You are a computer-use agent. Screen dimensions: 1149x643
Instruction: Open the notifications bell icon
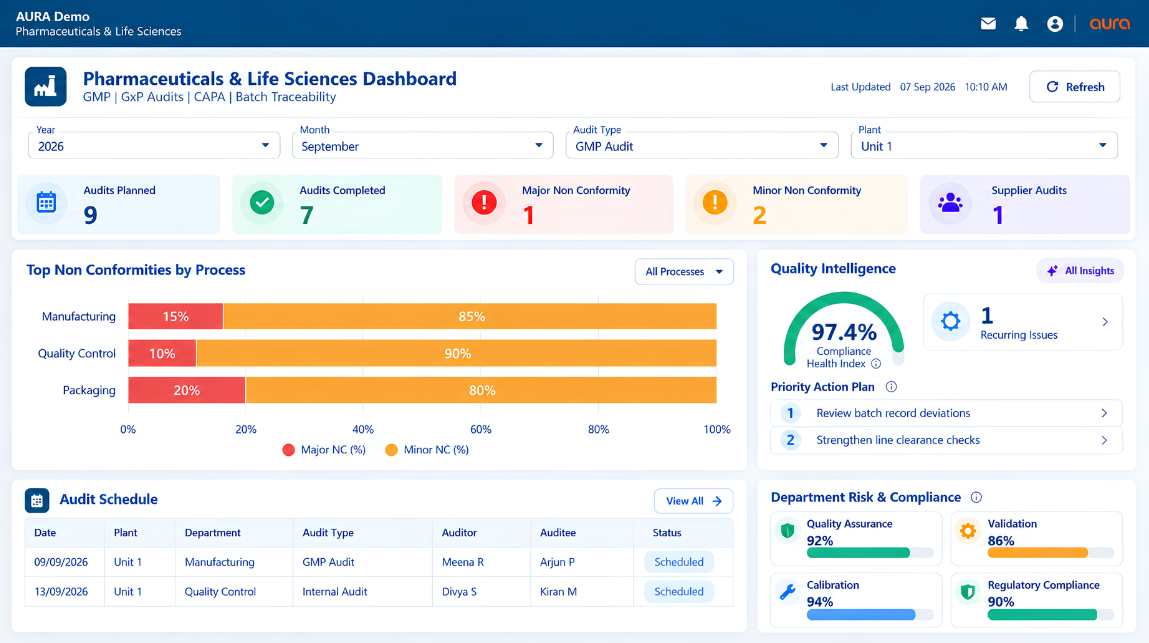pyautogui.click(x=1021, y=23)
